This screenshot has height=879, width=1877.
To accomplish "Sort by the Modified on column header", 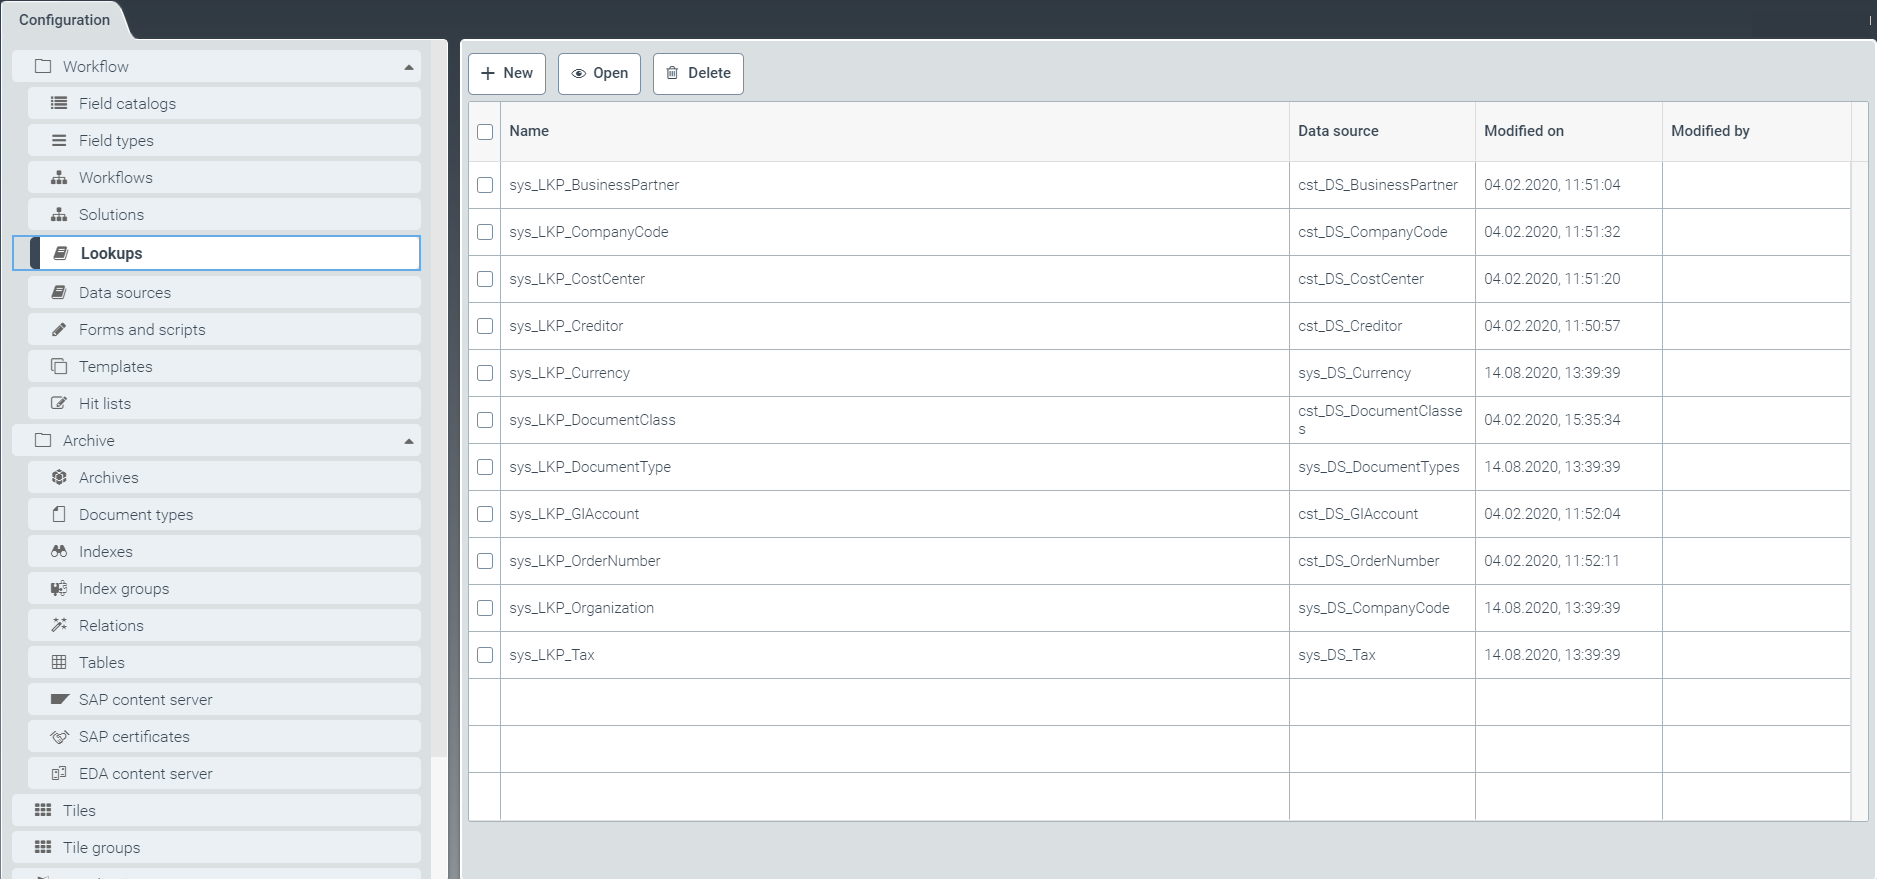I will 1523,131.
